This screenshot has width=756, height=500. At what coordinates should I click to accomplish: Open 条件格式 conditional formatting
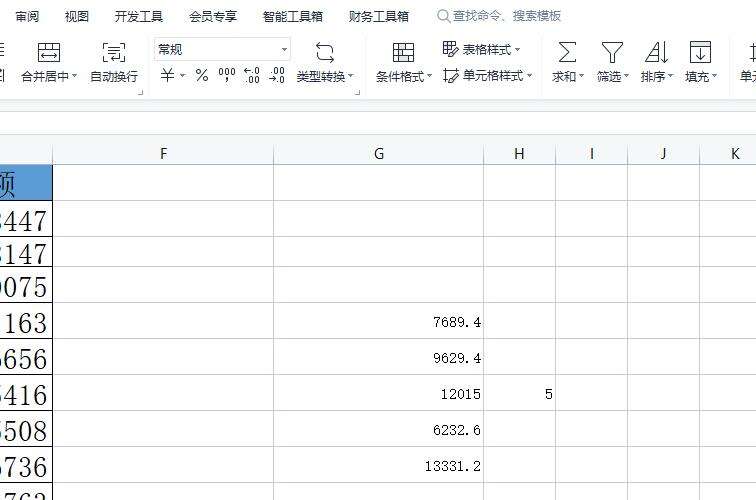[404, 63]
